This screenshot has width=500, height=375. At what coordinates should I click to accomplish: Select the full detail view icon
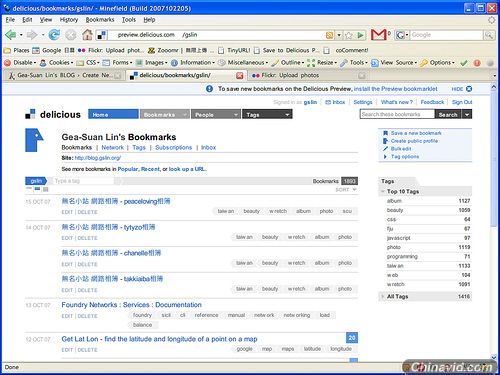tap(46, 189)
